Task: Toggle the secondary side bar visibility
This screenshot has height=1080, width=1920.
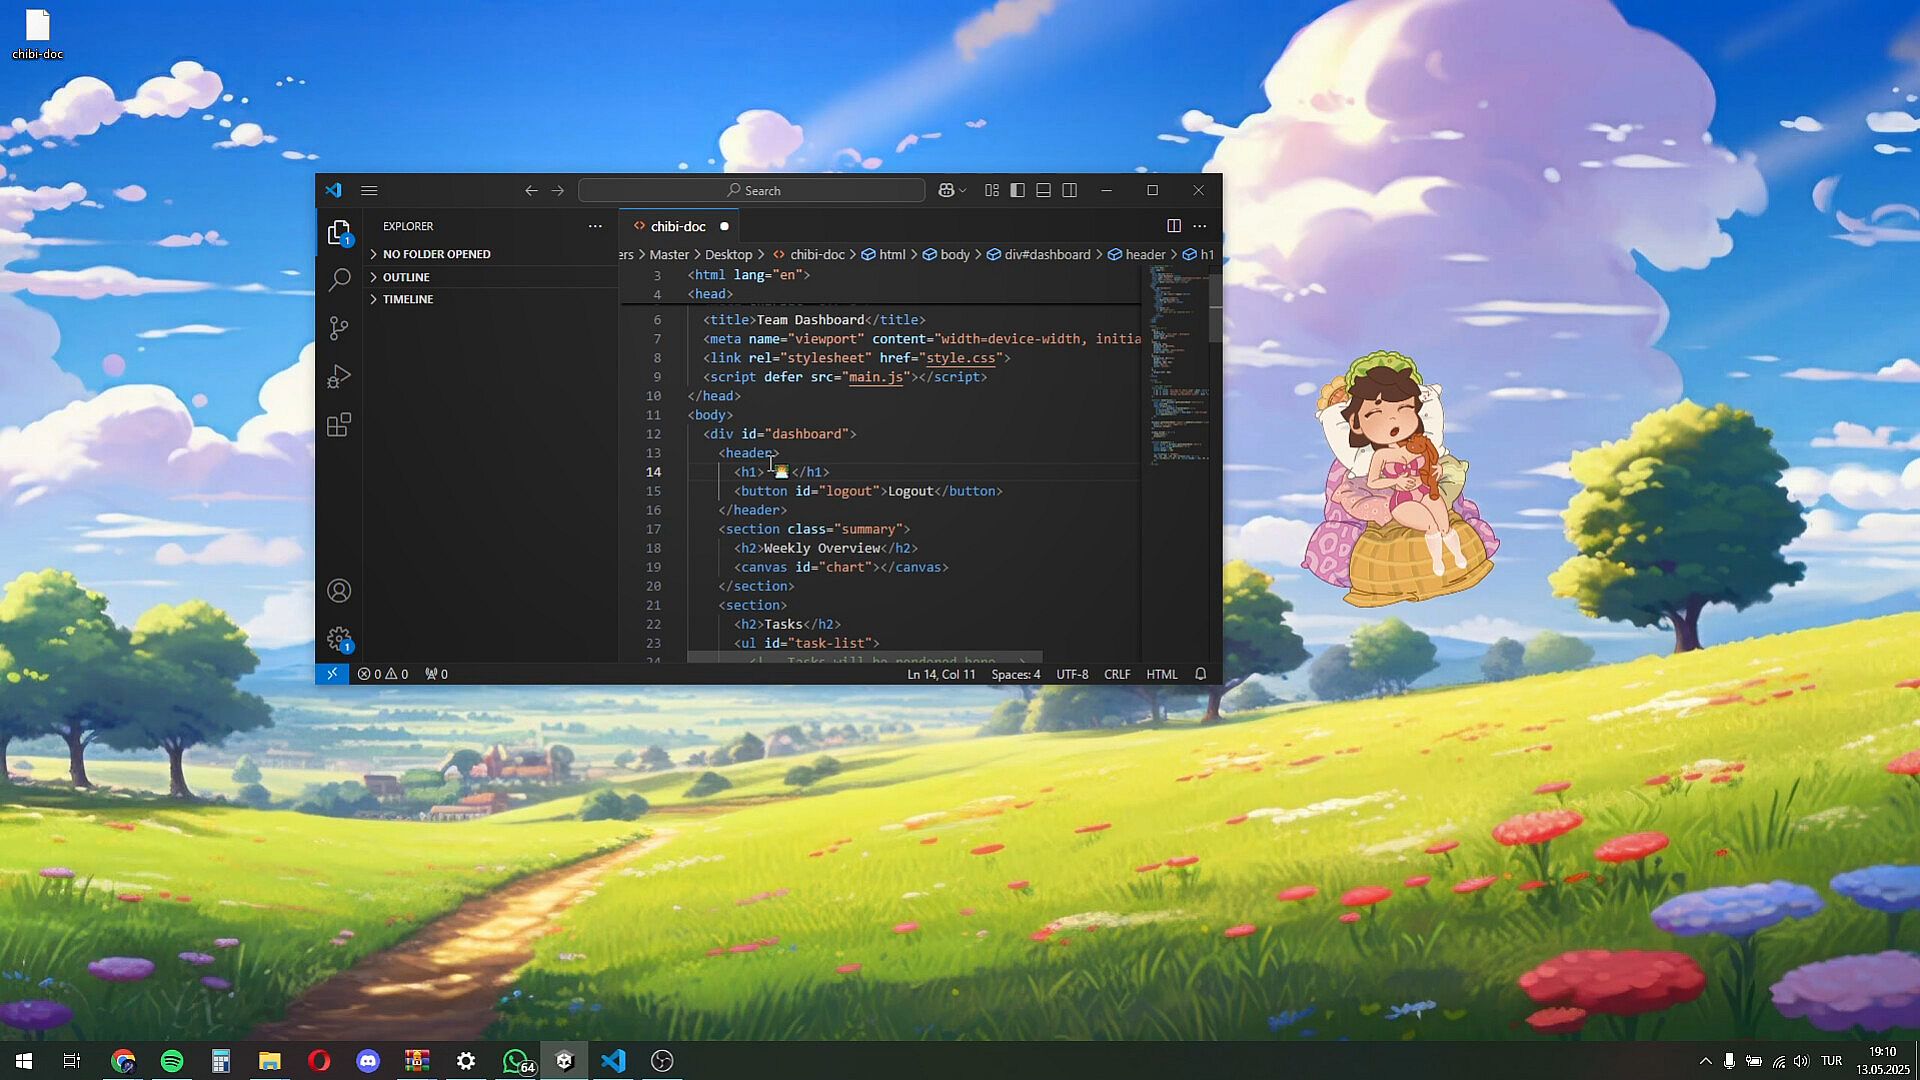Action: tap(1069, 190)
